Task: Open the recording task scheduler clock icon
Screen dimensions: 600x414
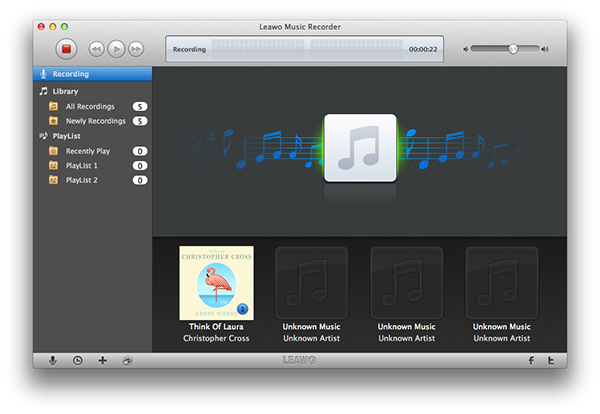Action: point(77,360)
